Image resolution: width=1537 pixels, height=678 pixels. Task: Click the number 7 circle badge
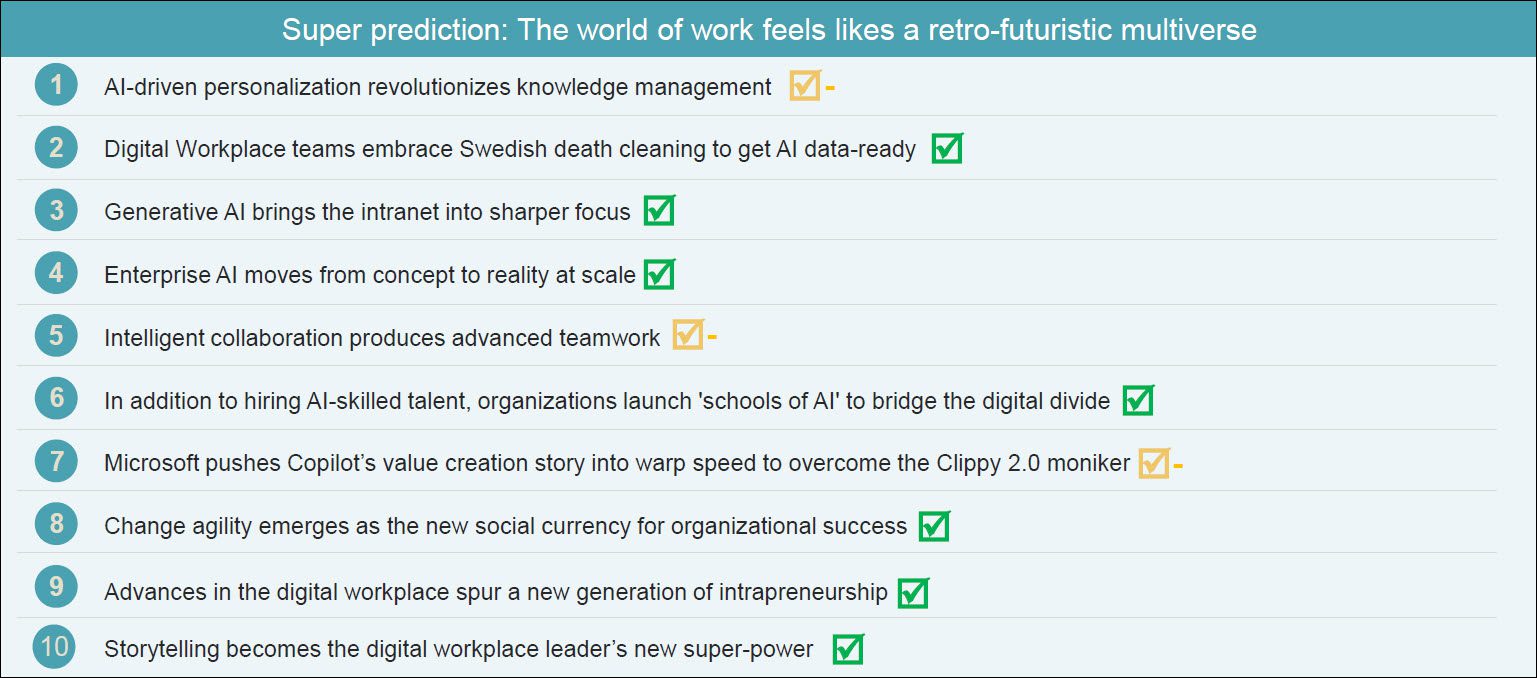pyautogui.click(x=56, y=462)
